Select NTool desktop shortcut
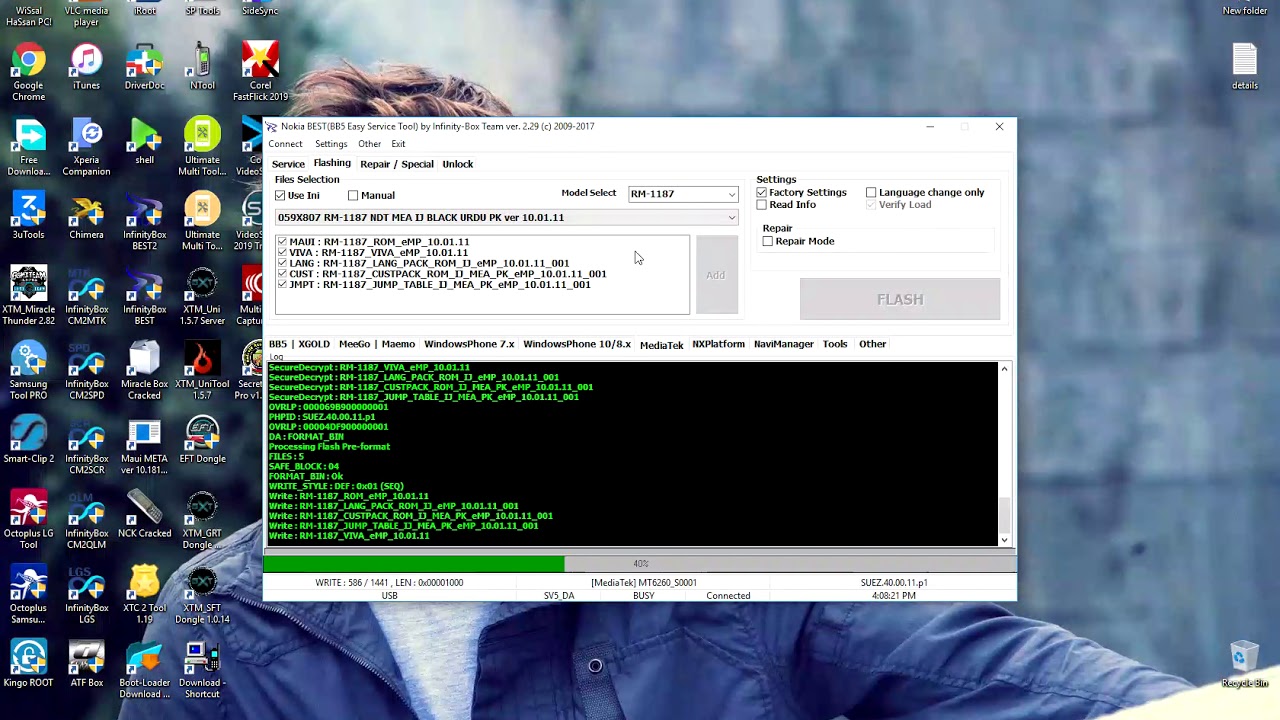The image size is (1280, 720). click(202, 67)
